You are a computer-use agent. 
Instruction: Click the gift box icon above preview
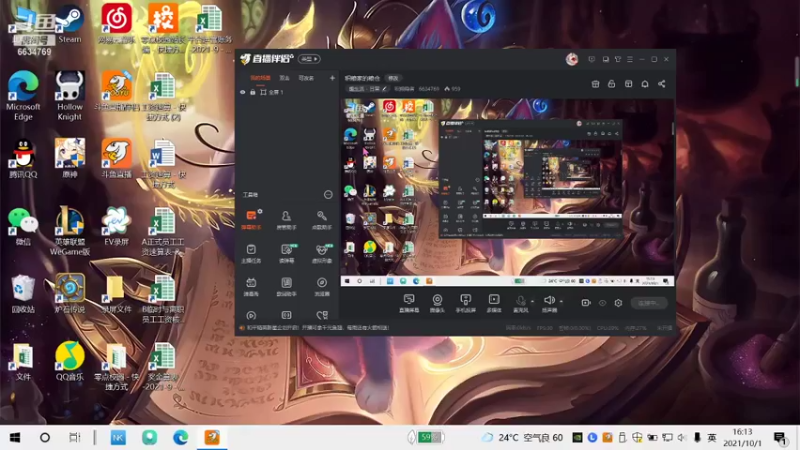click(x=595, y=84)
